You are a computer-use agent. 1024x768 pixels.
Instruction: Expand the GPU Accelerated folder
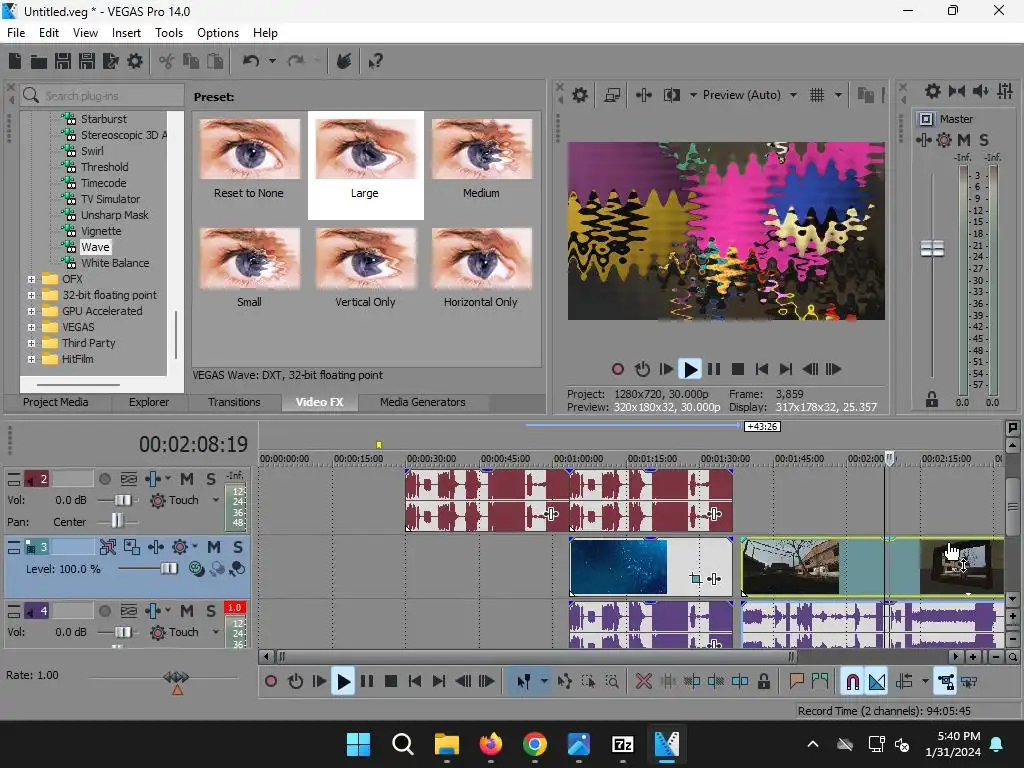[31, 311]
